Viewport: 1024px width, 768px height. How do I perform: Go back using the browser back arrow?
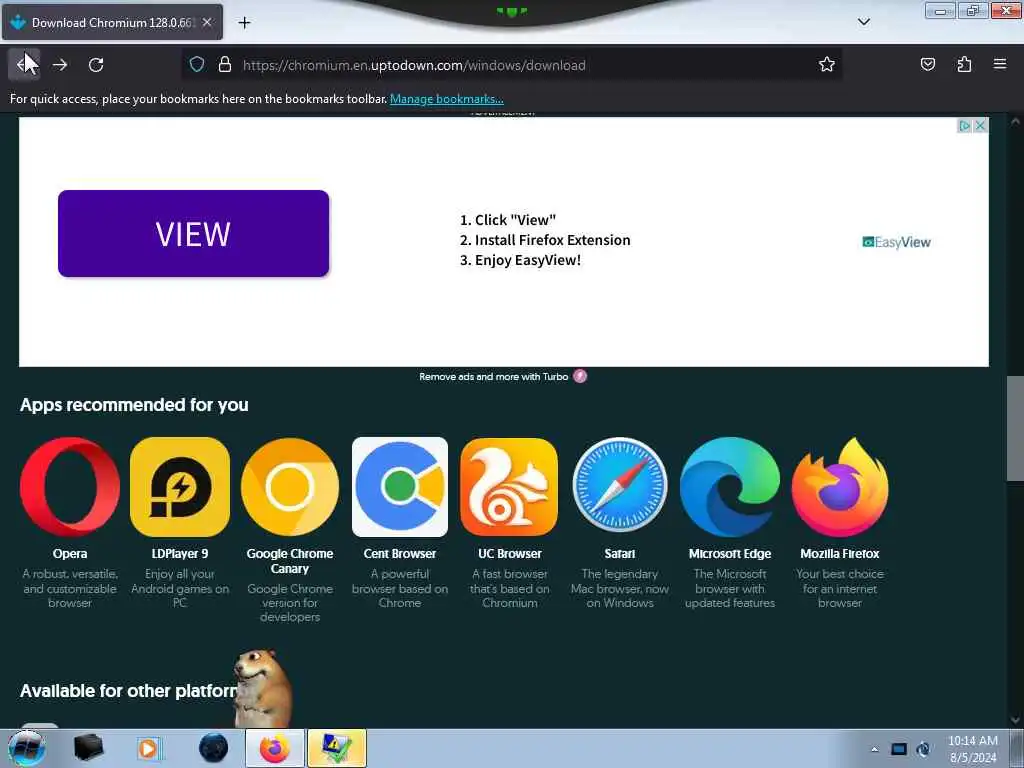pyautogui.click(x=24, y=65)
